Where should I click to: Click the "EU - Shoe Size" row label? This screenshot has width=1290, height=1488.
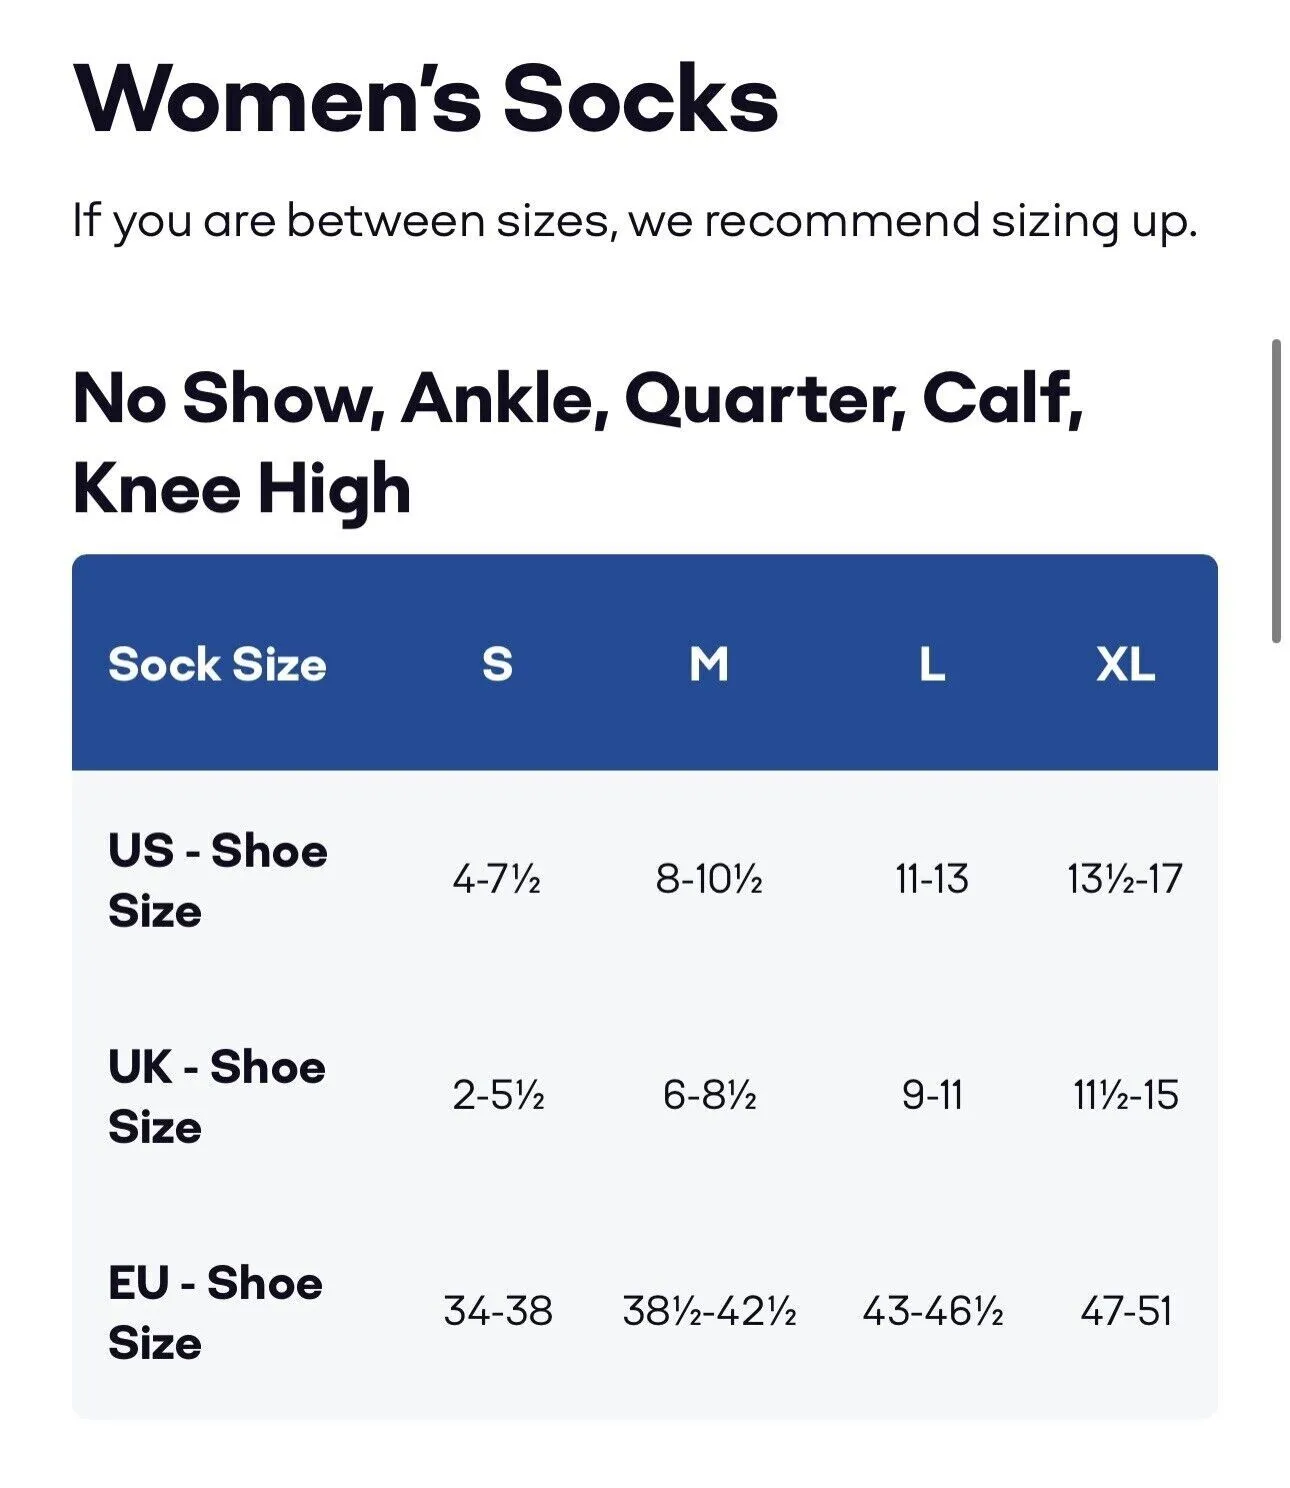(x=215, y=1312)
